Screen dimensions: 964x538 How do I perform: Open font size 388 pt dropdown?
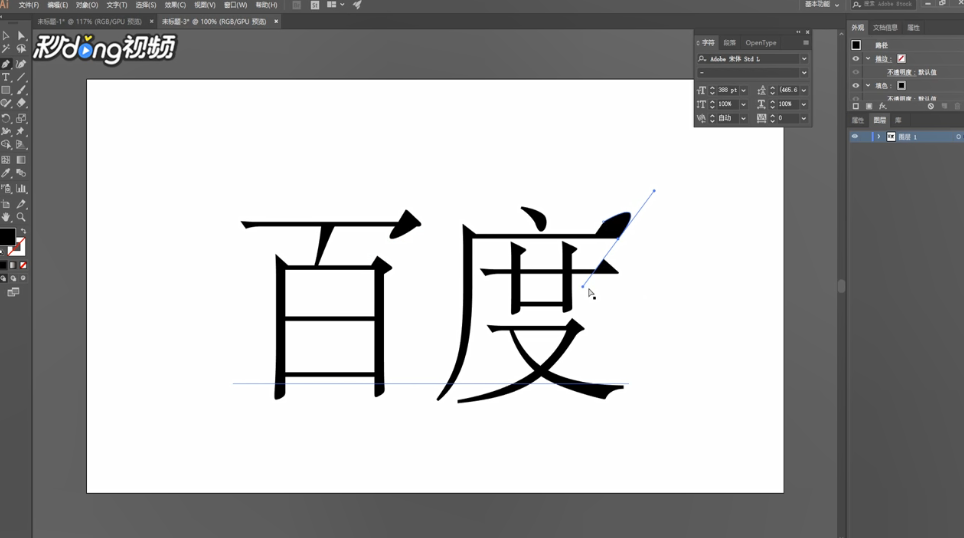(x=743, y=90)
